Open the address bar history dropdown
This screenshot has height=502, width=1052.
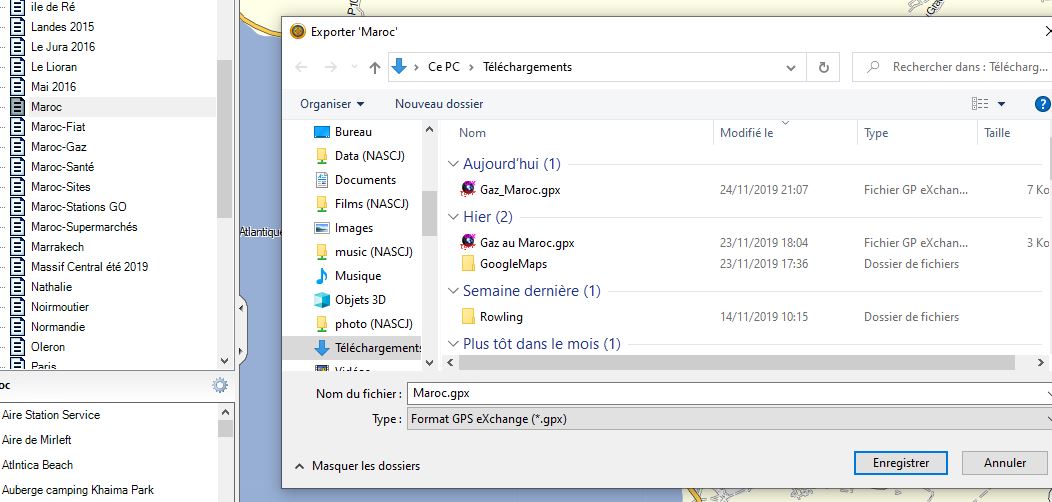pyautogui.click(x=791, y=68)
